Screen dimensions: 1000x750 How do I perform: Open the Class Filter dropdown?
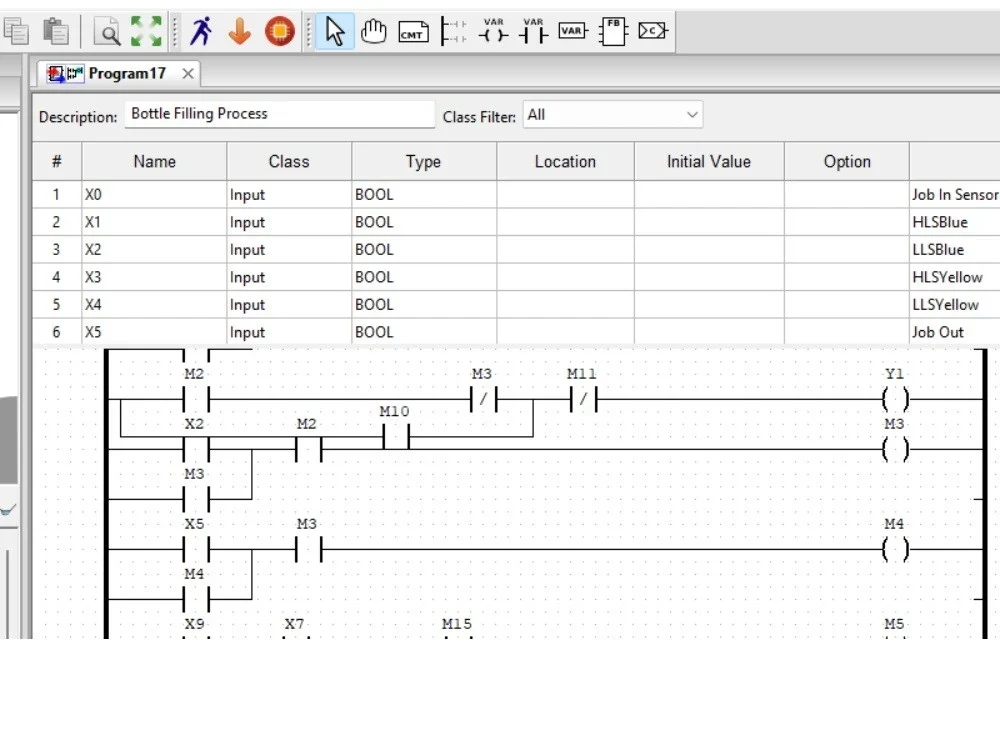pos(612,115)
